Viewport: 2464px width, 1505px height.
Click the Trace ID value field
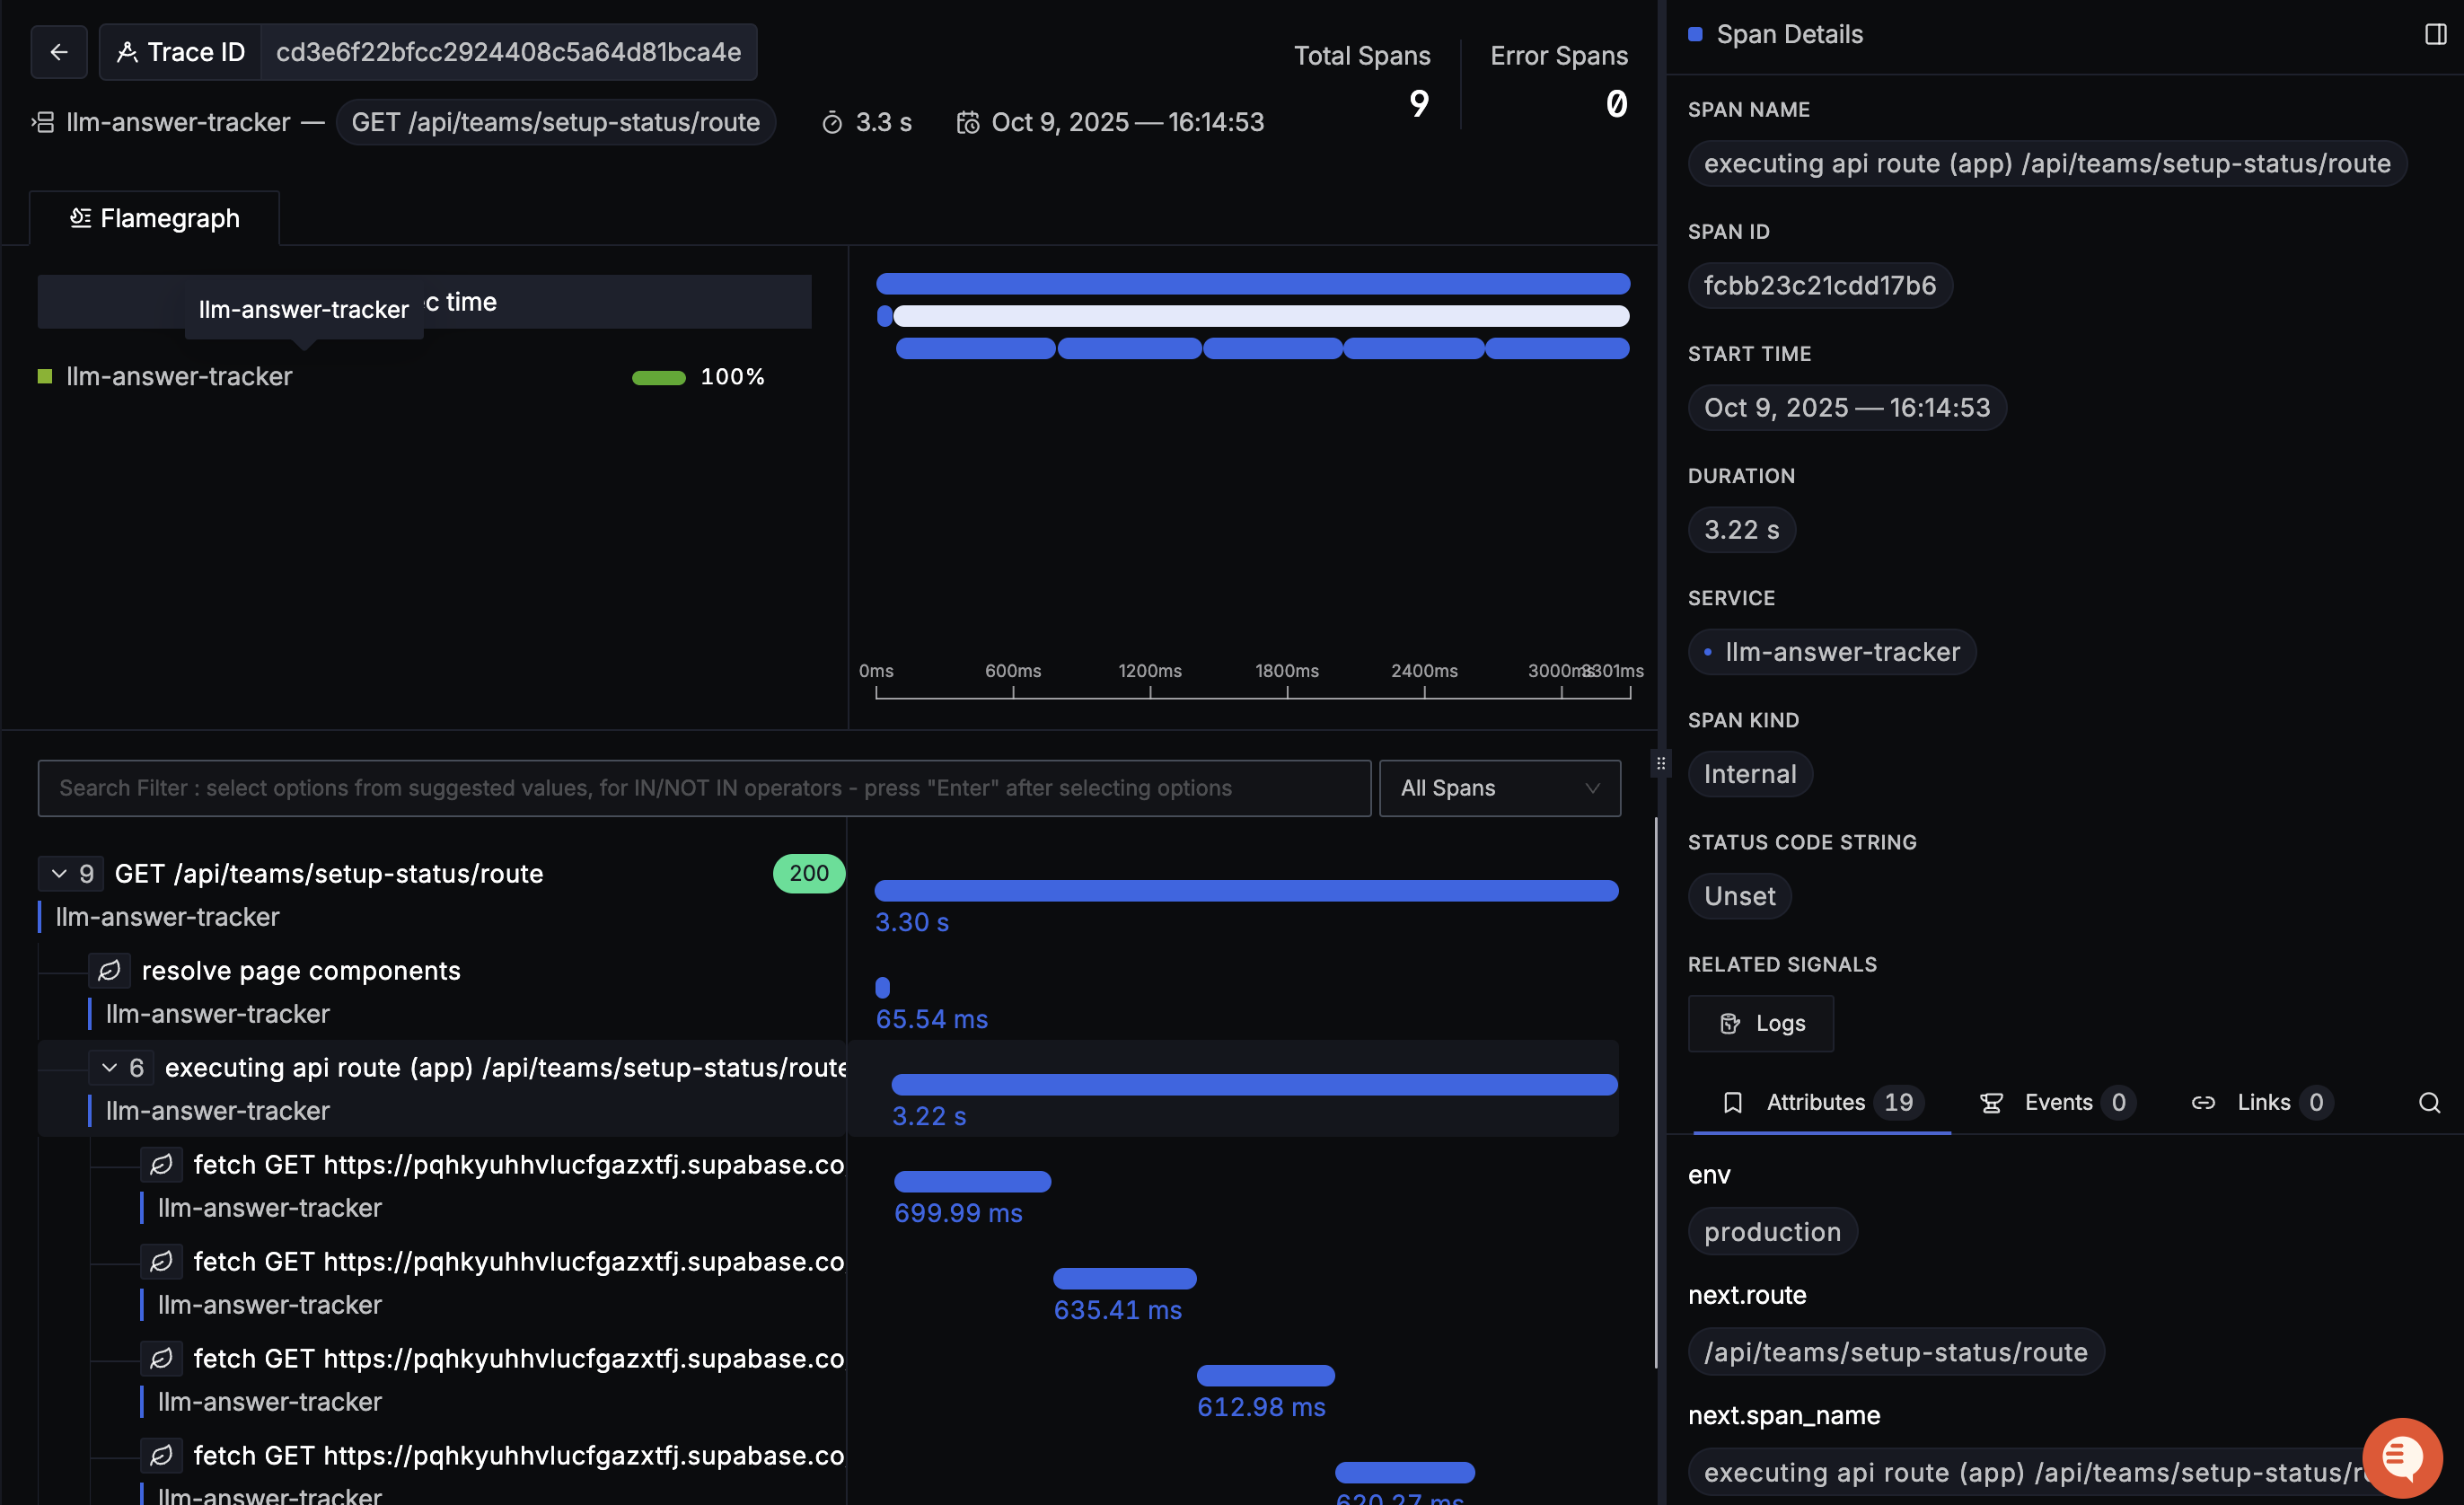coord(508,52)
